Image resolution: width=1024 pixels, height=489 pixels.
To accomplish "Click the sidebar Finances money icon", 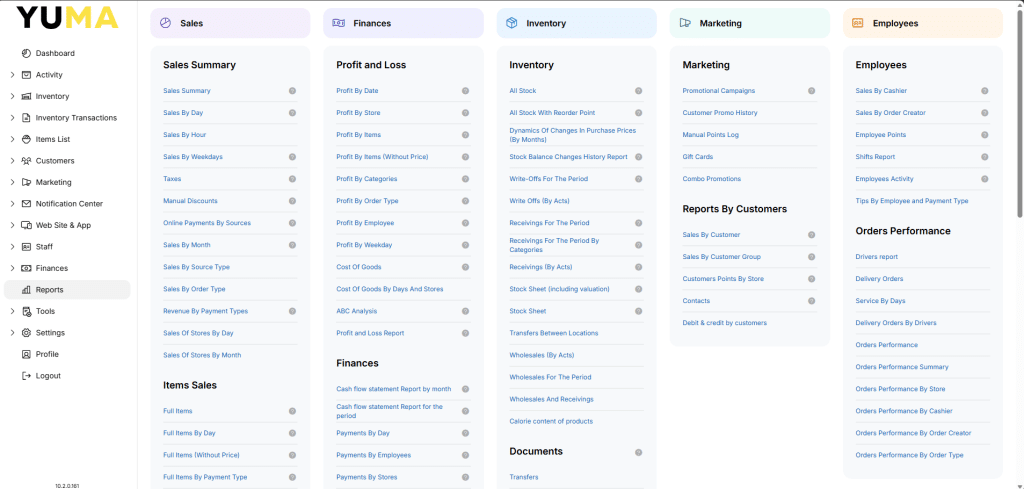I will (x=26, y=268).
